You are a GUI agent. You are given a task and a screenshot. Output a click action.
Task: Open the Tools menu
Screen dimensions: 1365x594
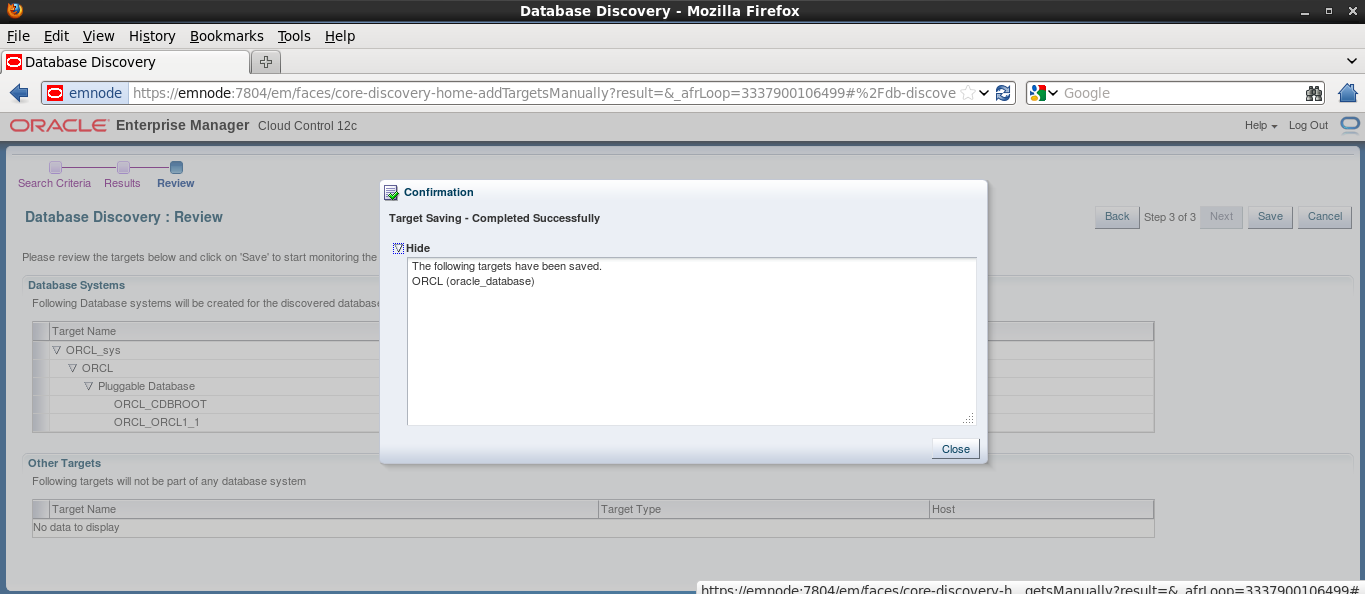[x=294, y=36]
